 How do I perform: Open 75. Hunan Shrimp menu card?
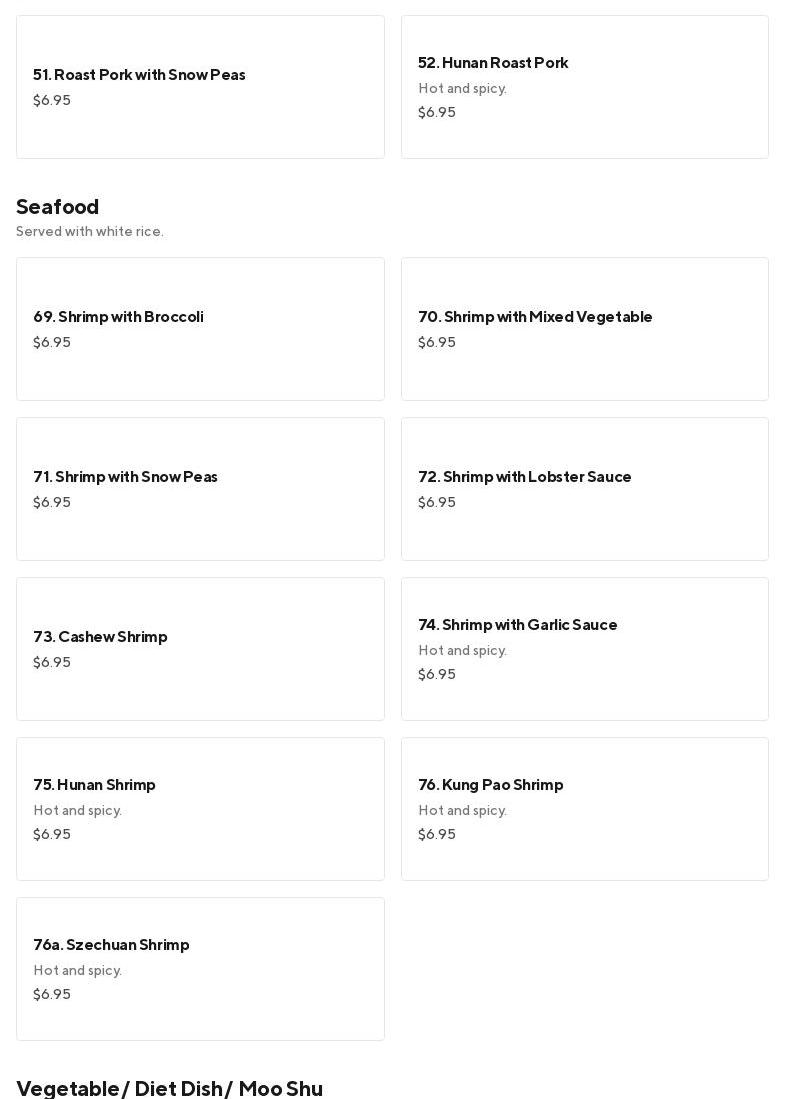point(200,809)
